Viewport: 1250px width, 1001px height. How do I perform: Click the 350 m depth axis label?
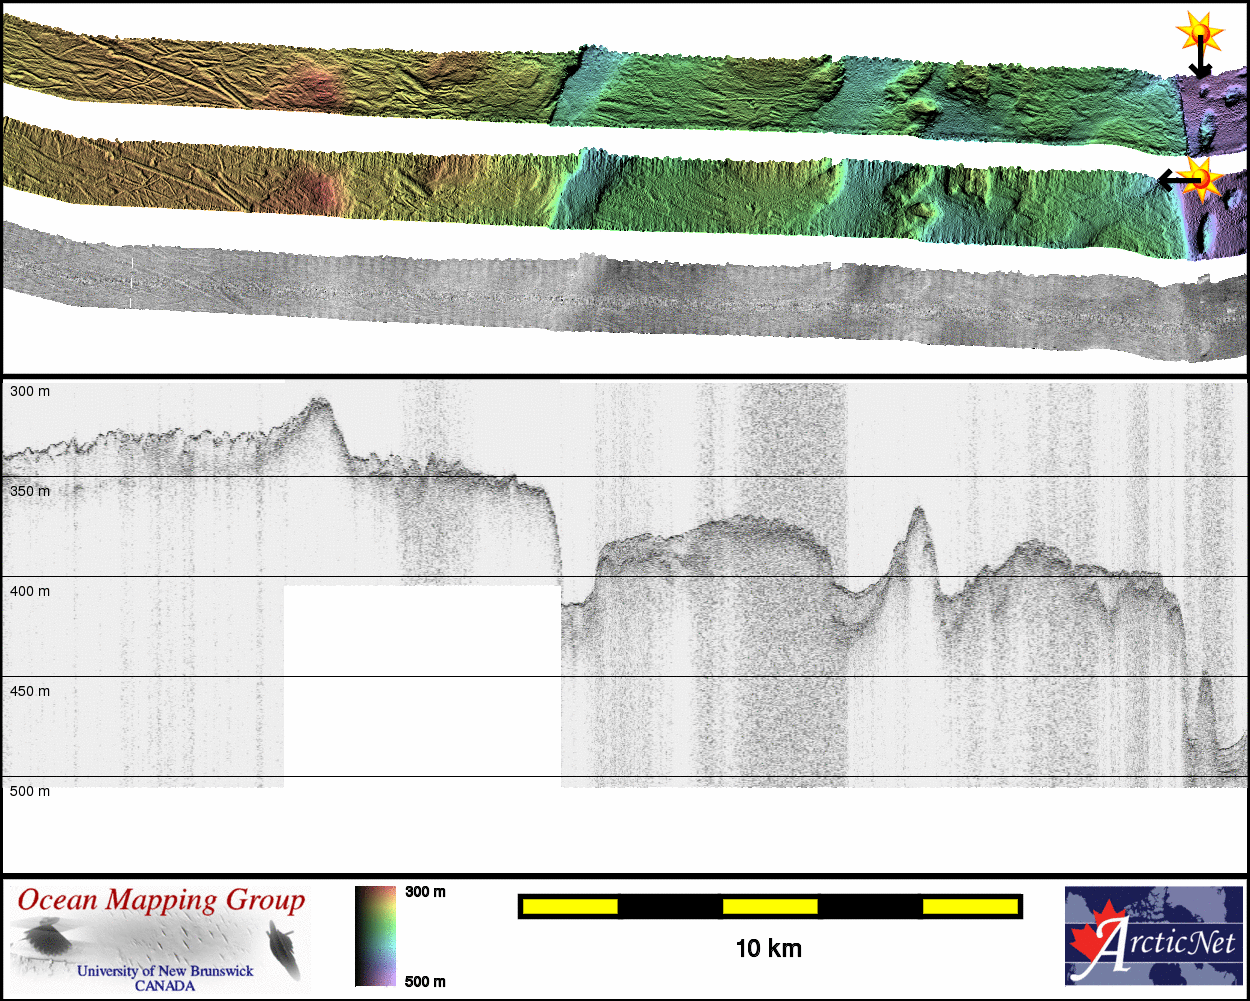30,491
